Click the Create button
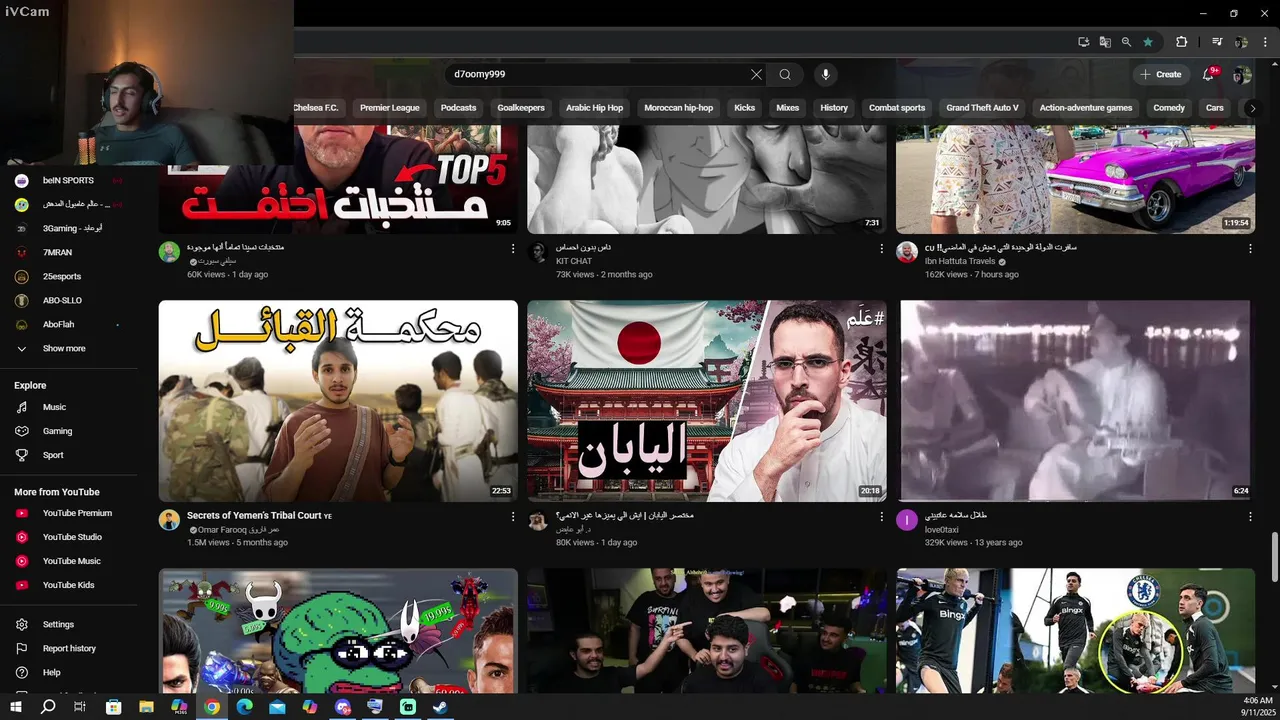The width and height of the screenshot is (1280, 720). (1161, 74)
